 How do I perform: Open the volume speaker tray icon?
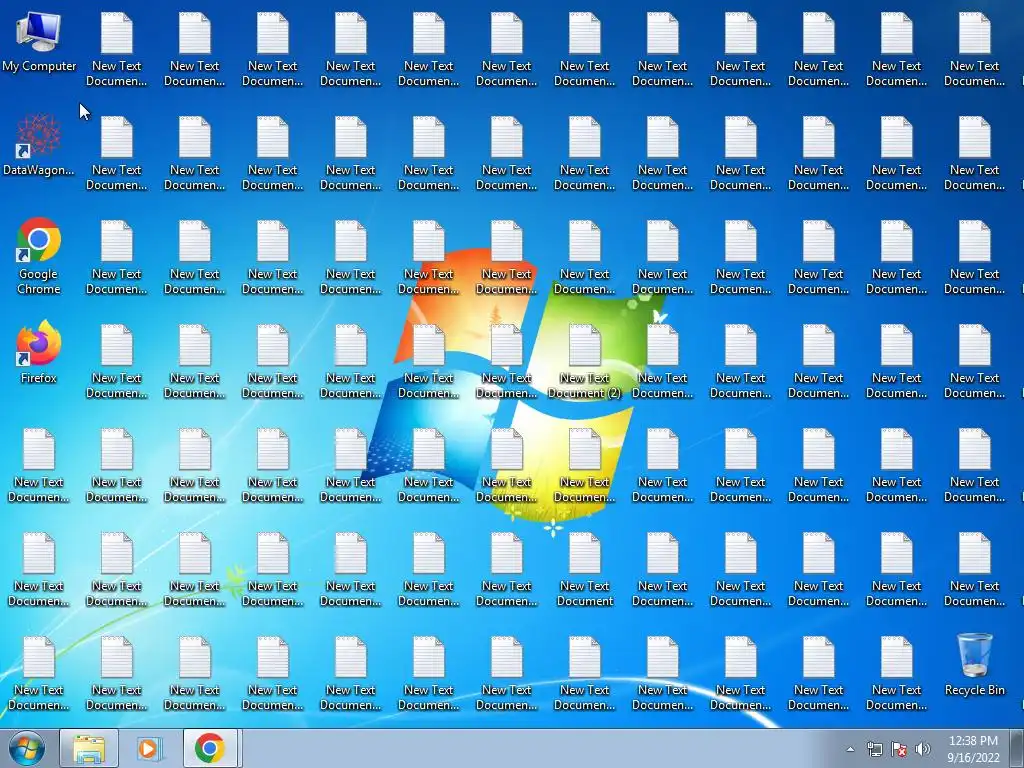point(923,749)
